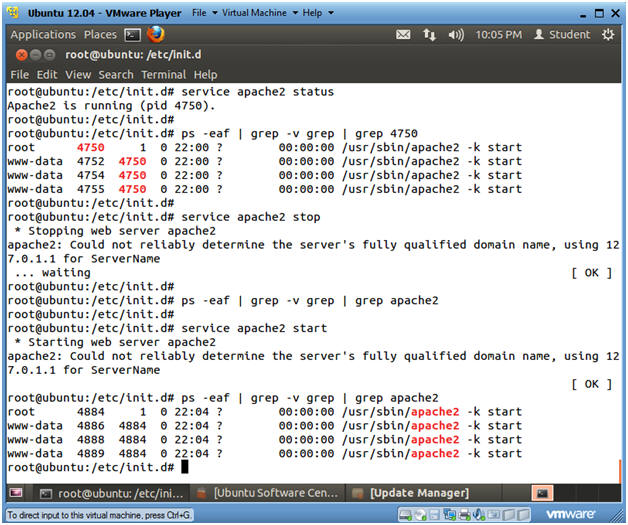Launch the Terminal from the top panel icon
Screen dimensions: 628x525
pyautogui.click(x=132, y=35)
